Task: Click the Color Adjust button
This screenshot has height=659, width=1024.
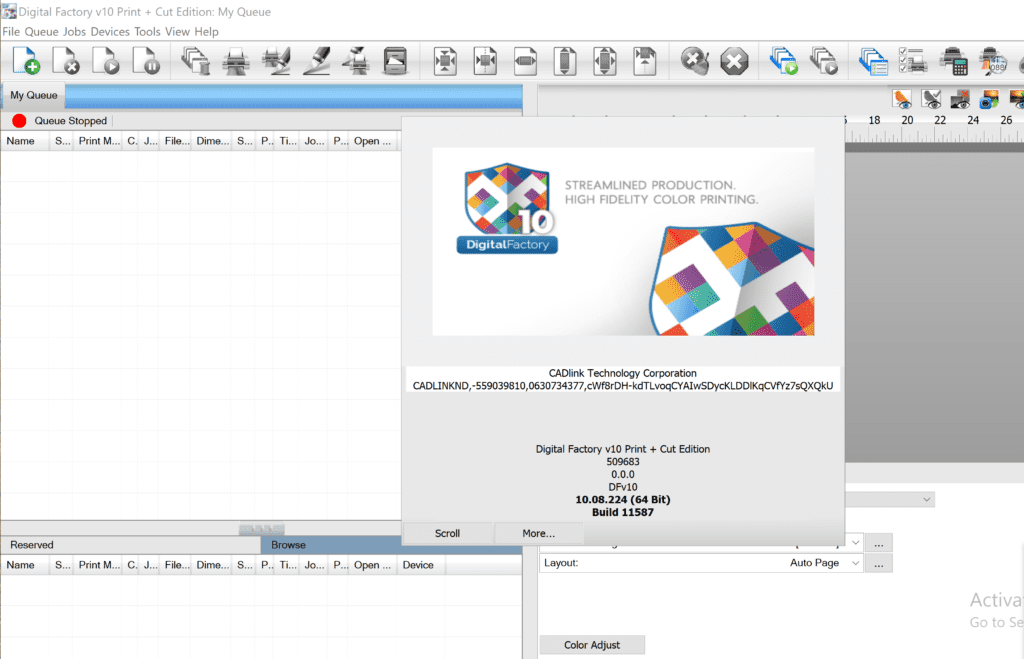Action: point(591,645)
